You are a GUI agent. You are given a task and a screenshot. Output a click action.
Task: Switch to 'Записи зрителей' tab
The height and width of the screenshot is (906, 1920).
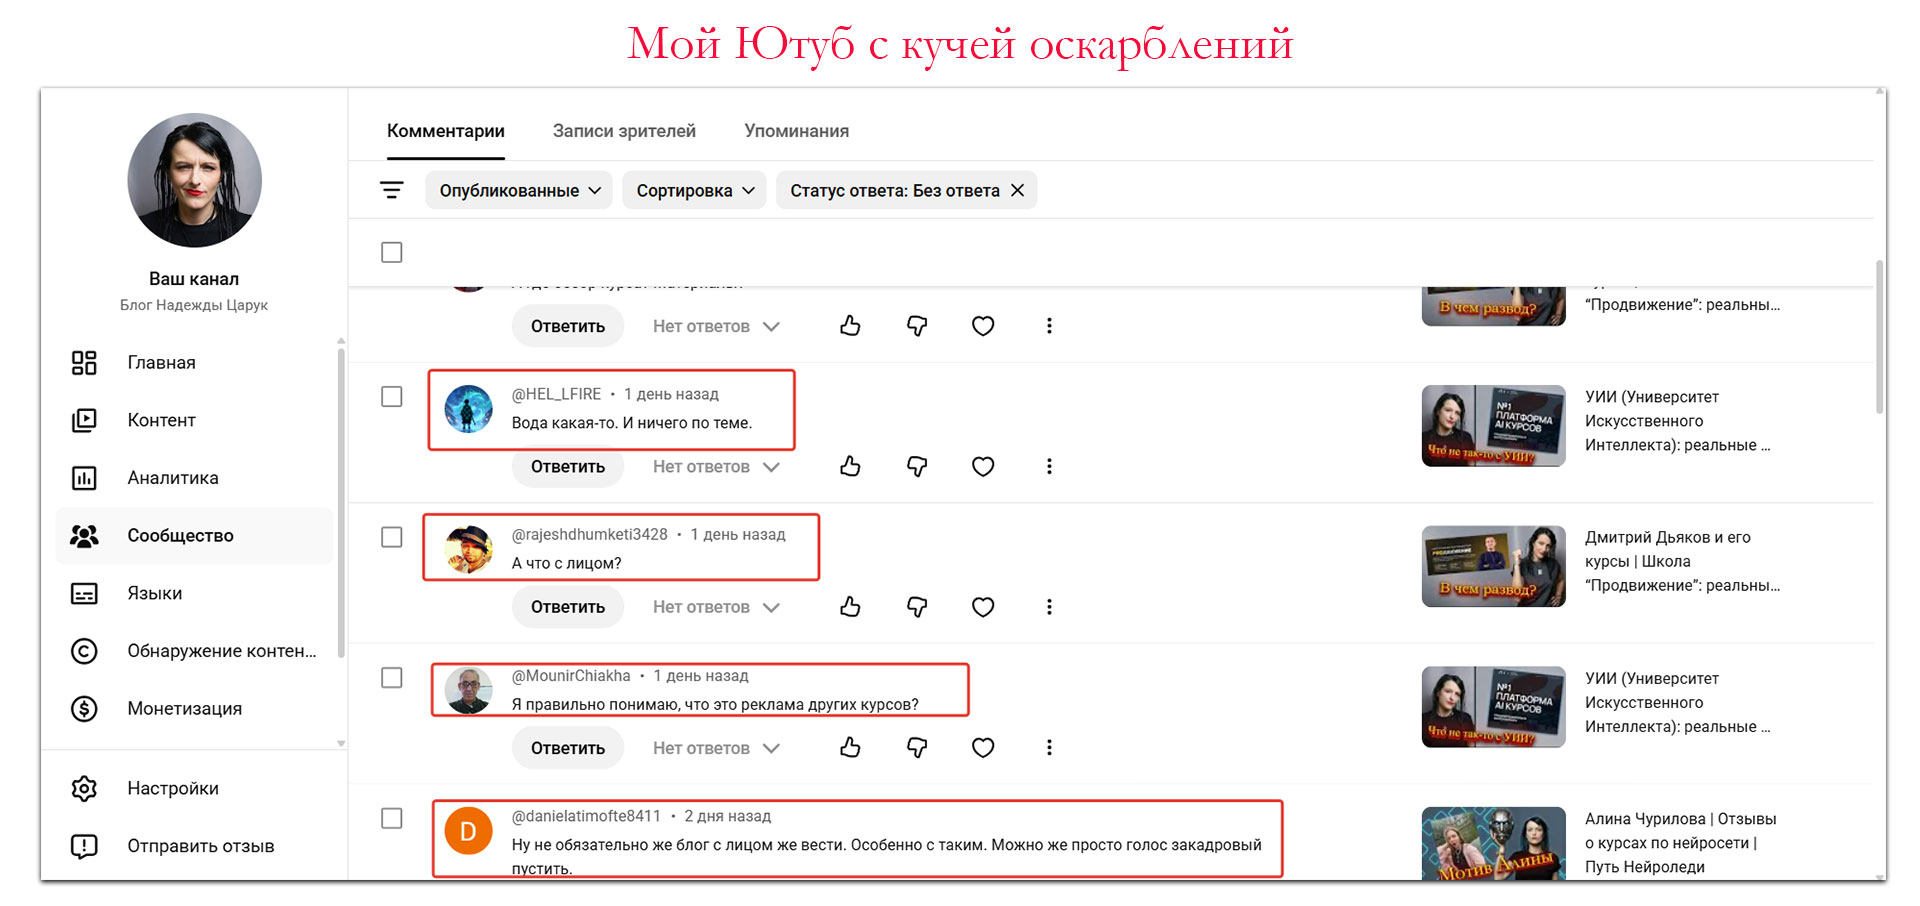point(624,131)
